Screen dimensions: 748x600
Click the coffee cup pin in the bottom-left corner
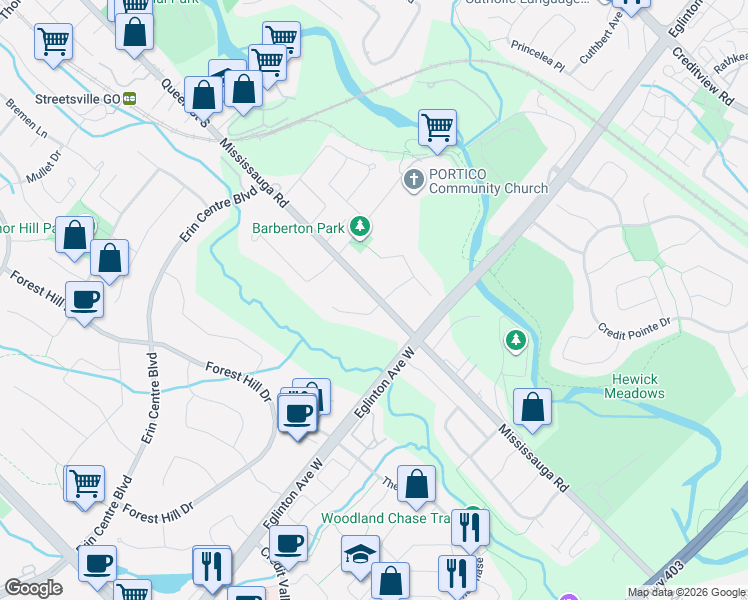coord(97,566)
